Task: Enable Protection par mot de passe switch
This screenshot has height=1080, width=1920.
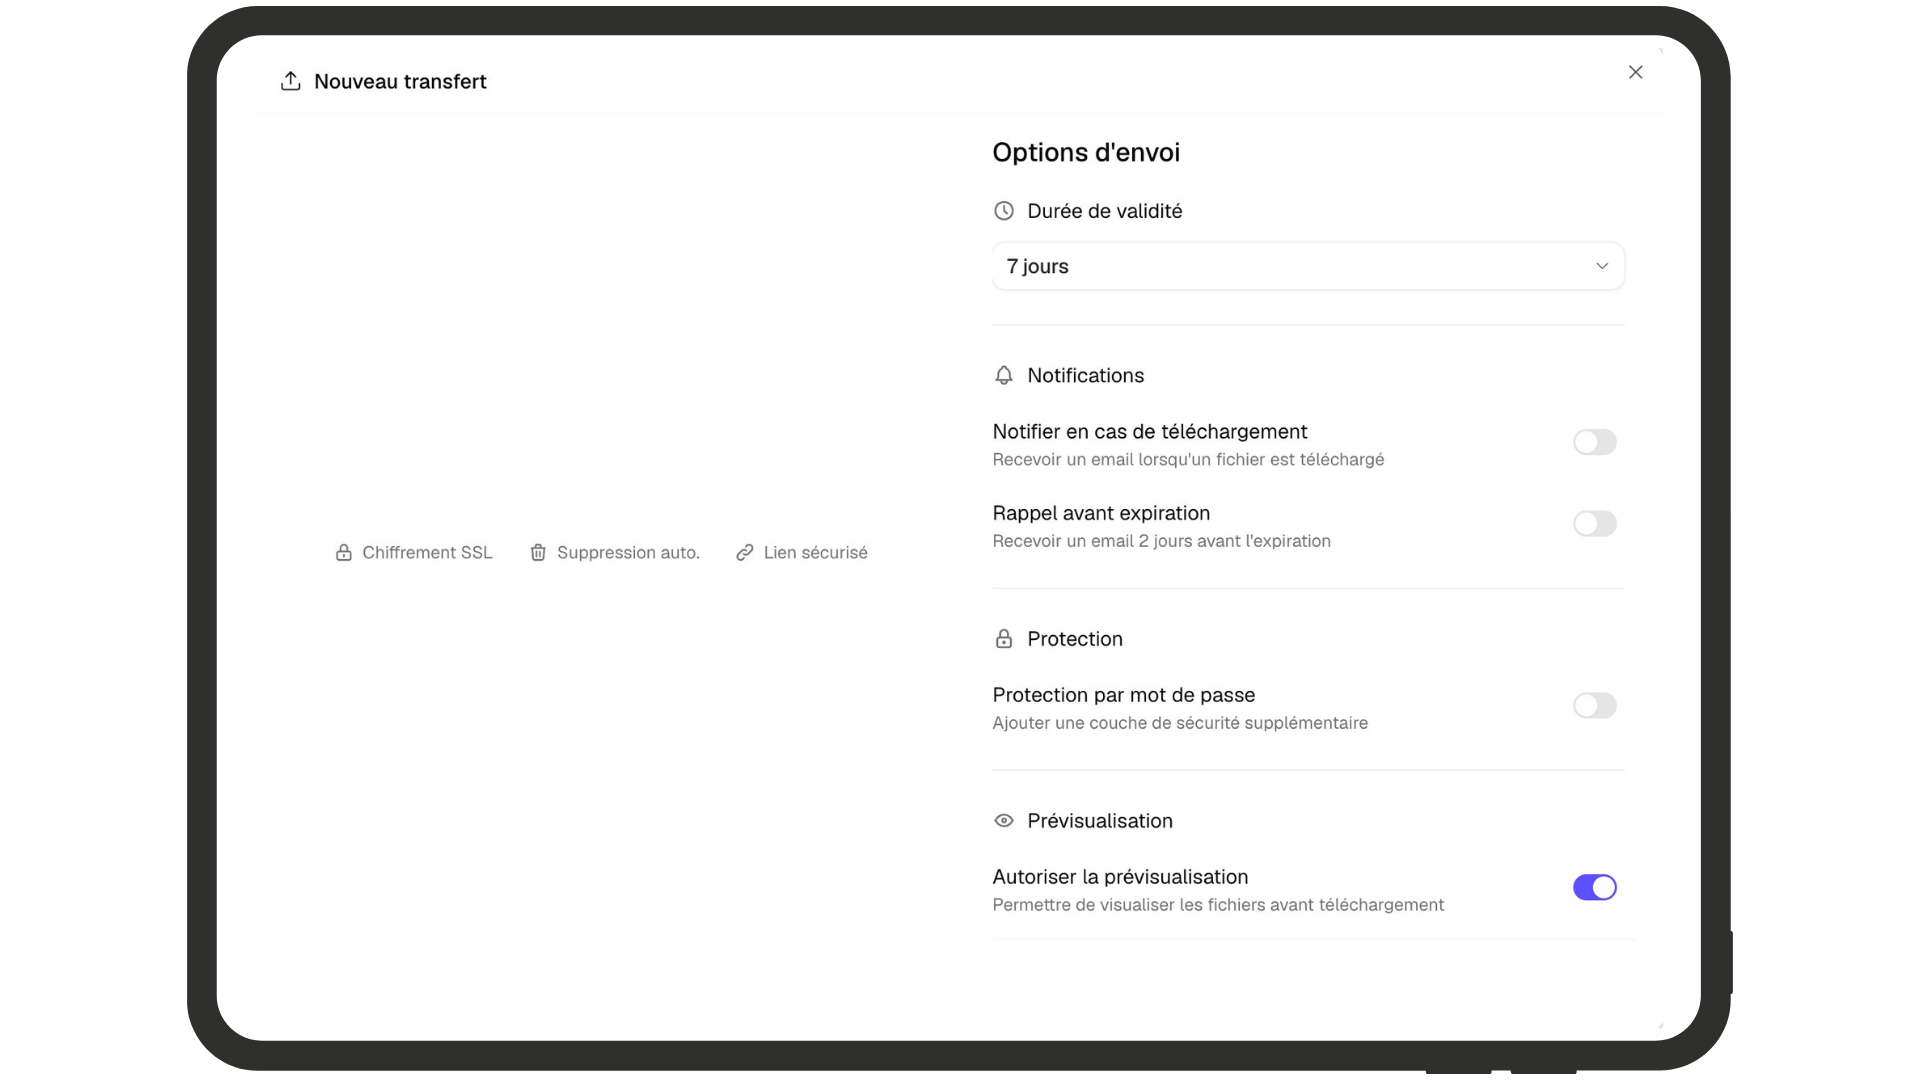Action: 1594,706
